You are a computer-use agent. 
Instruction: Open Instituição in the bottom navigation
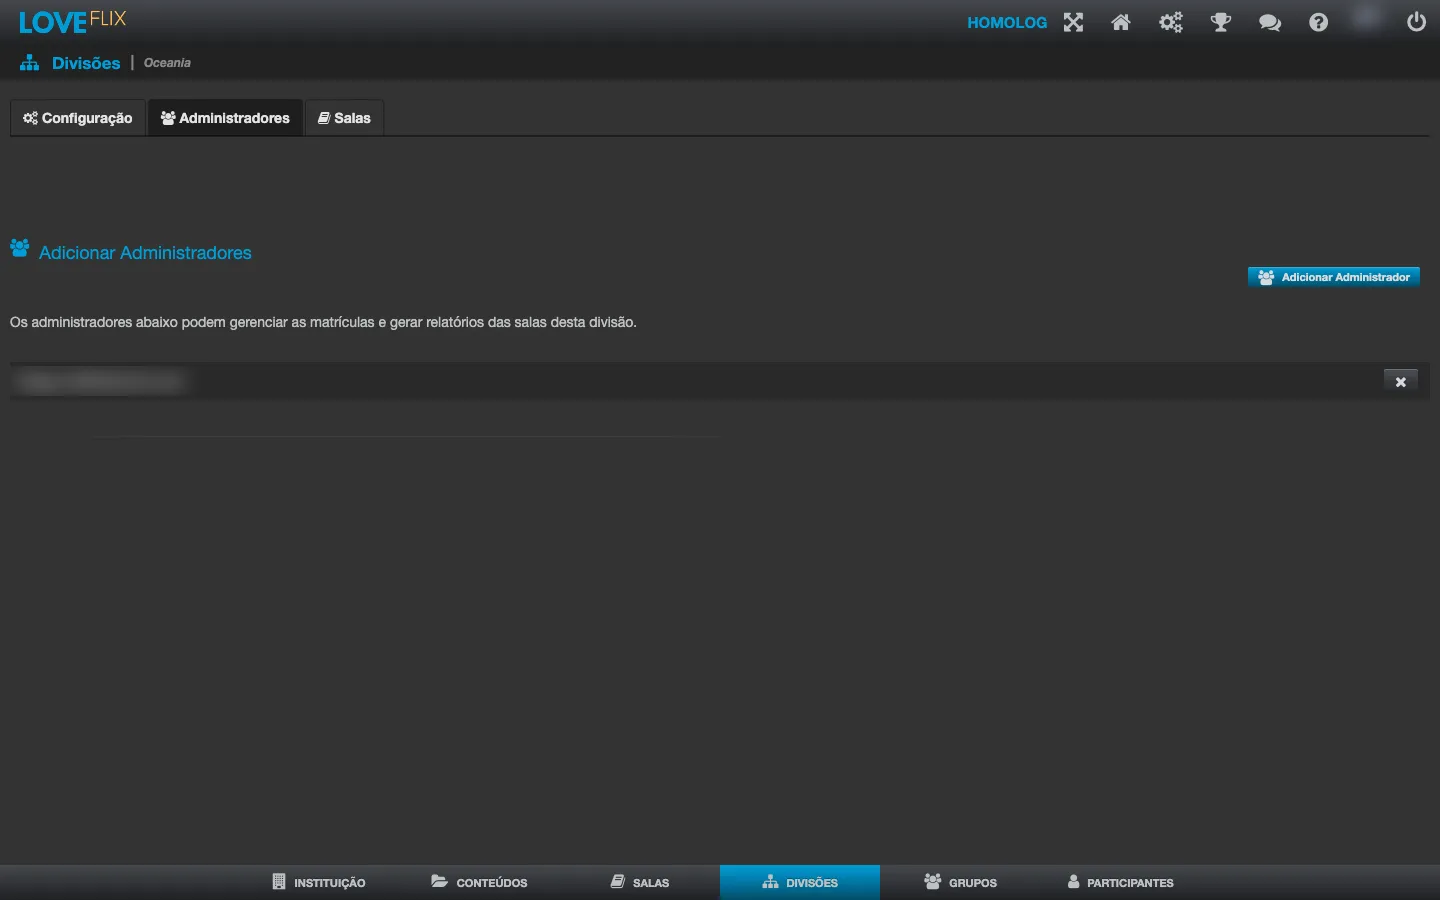tap(319, 882)
